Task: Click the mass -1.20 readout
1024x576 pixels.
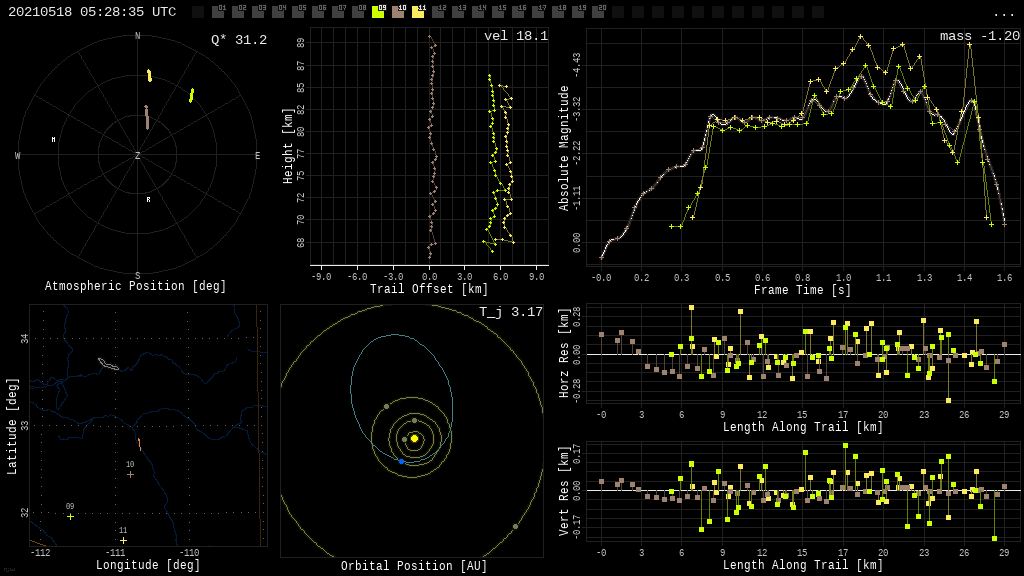Action: coord(979,36)
